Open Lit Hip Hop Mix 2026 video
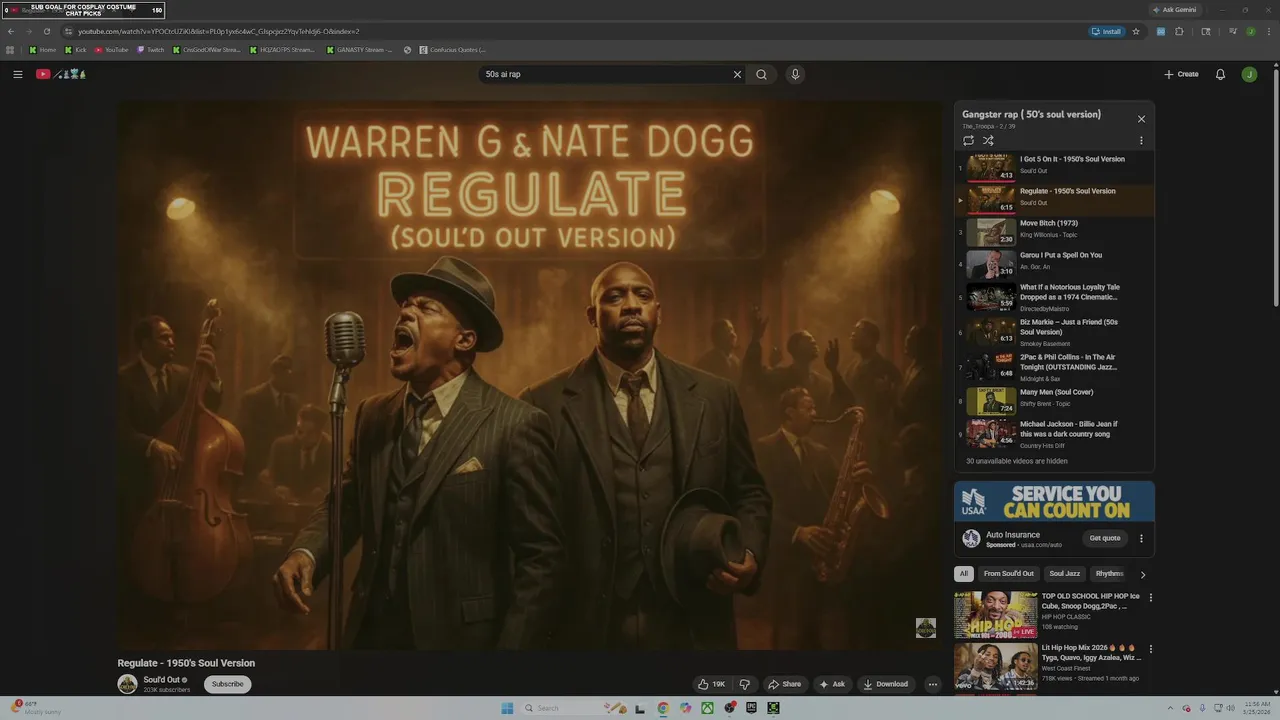The width and height of the screenshot is (1280, 720). pyautogui.click(x=995, y=666)
